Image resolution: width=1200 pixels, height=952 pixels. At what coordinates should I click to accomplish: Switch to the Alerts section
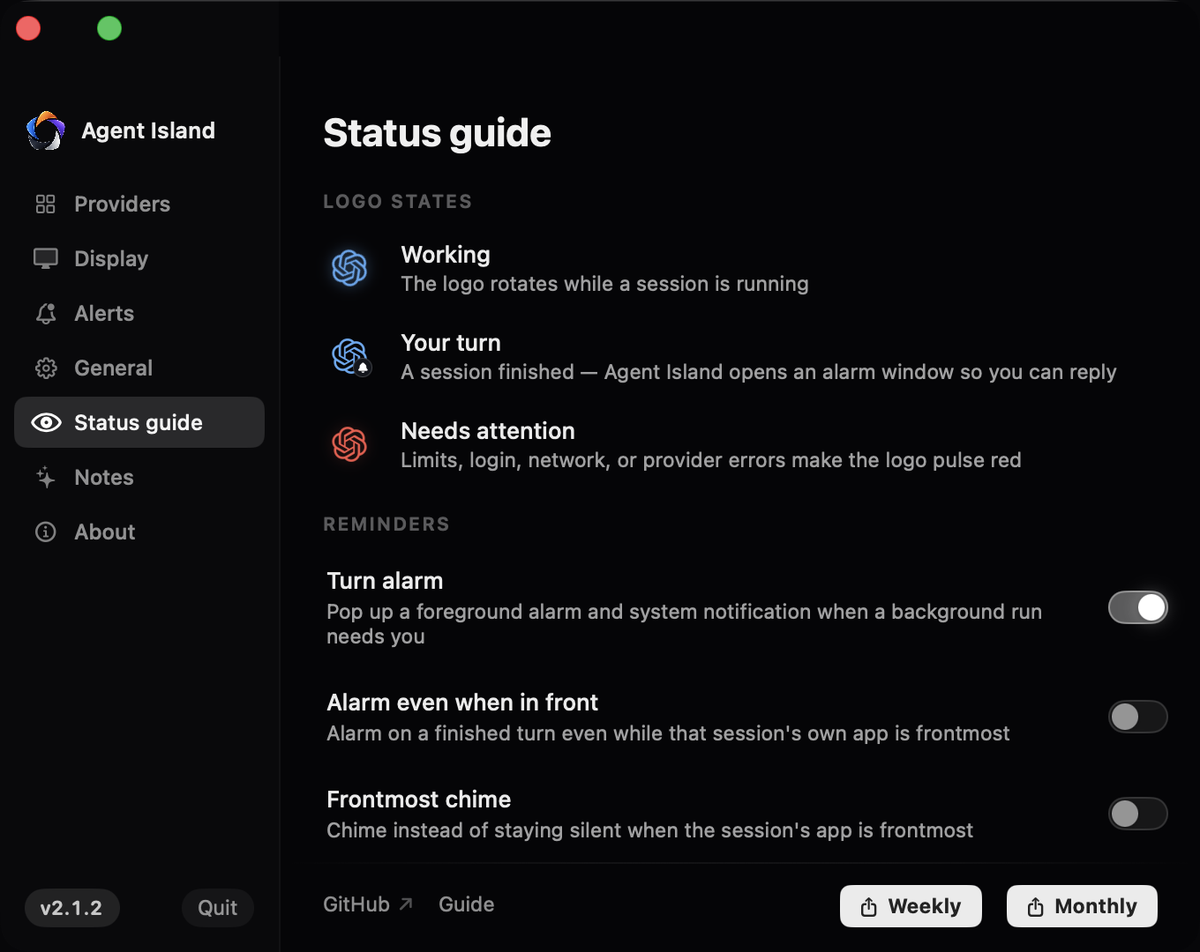(x=139, y=314)
